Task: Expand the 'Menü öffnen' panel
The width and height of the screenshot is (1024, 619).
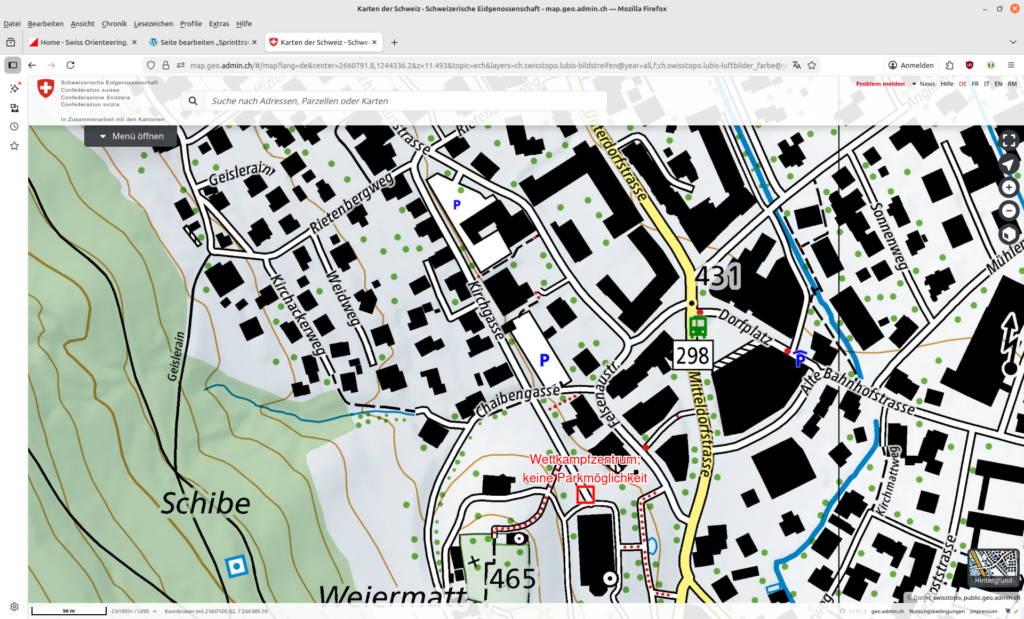Action: pos(131,136)
